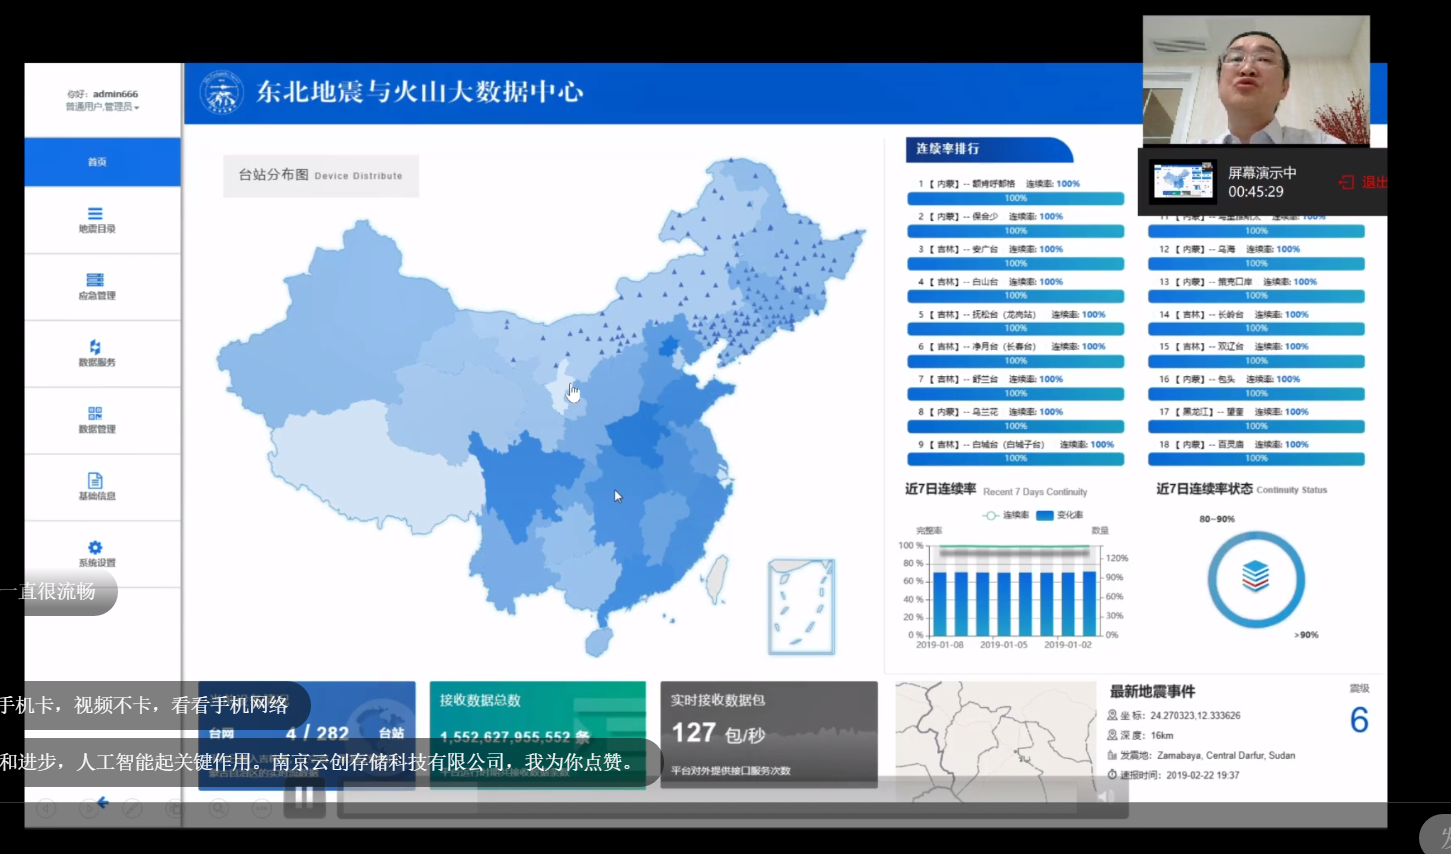1451x854 pixels.
Task: Open the 基础信息 document icon in the sidebar
Action: tap(95, 480)
